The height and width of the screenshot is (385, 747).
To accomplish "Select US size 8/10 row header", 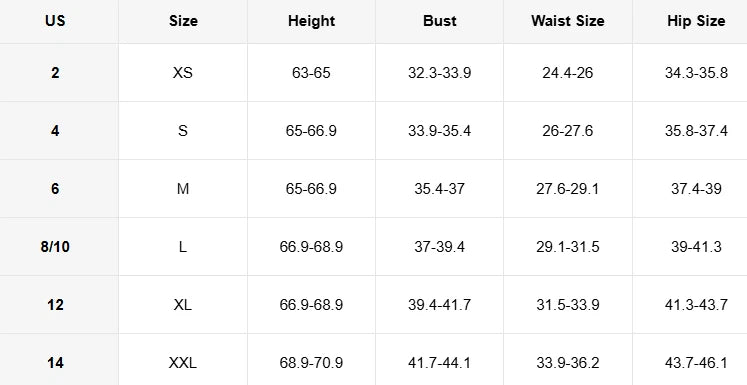I will tap(55, 247).
